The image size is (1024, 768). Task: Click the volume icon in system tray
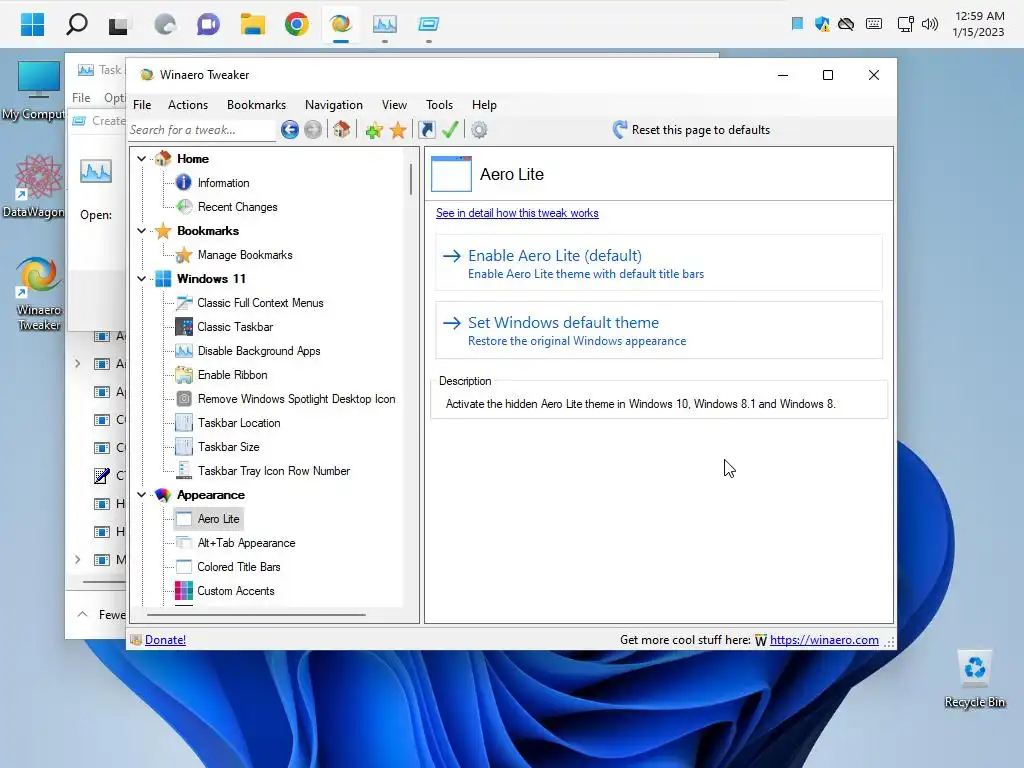click(x=929, y=24)
